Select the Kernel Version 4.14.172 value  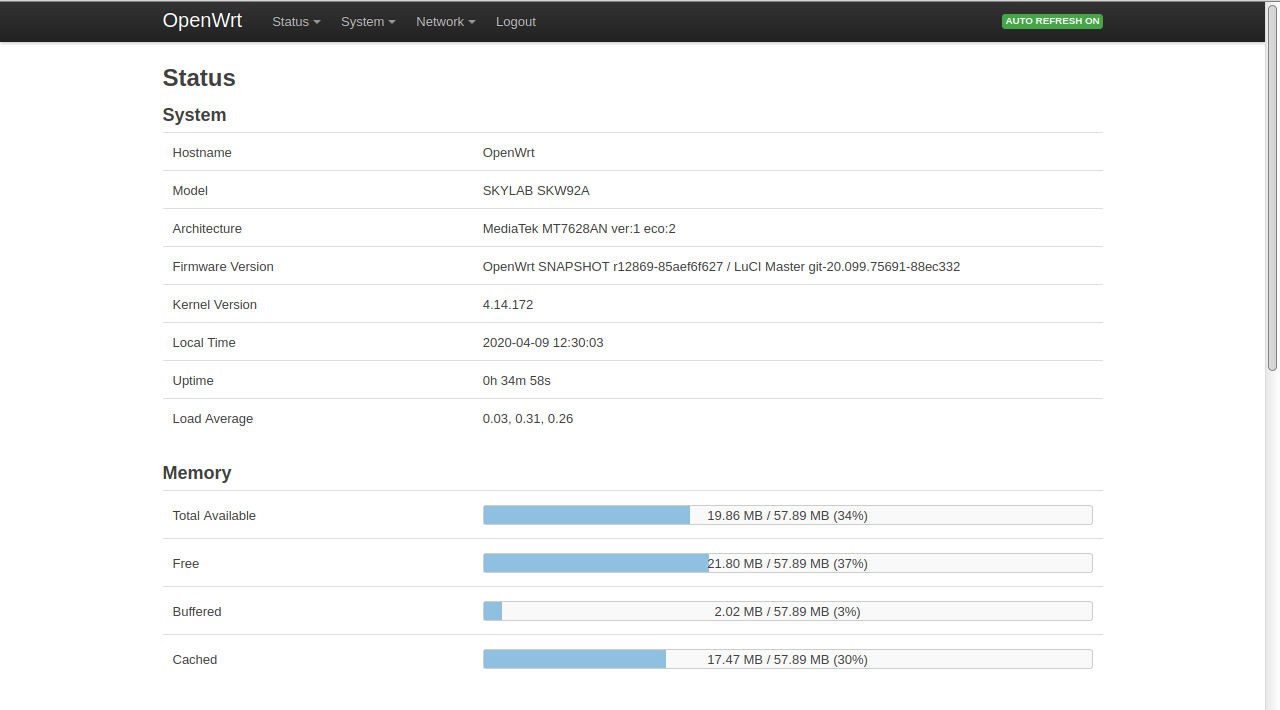[x=508, y=305]
